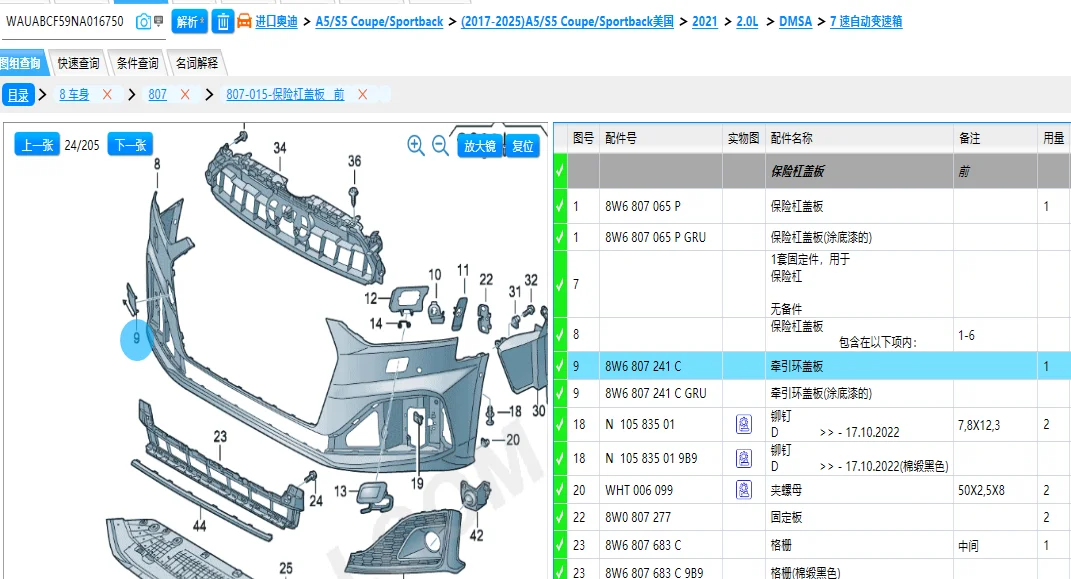Remove the 807-015 breadcrumb with X
The height and width of the screenshot is (579, 1071).
pyautogui.click(x=363, y=94)
